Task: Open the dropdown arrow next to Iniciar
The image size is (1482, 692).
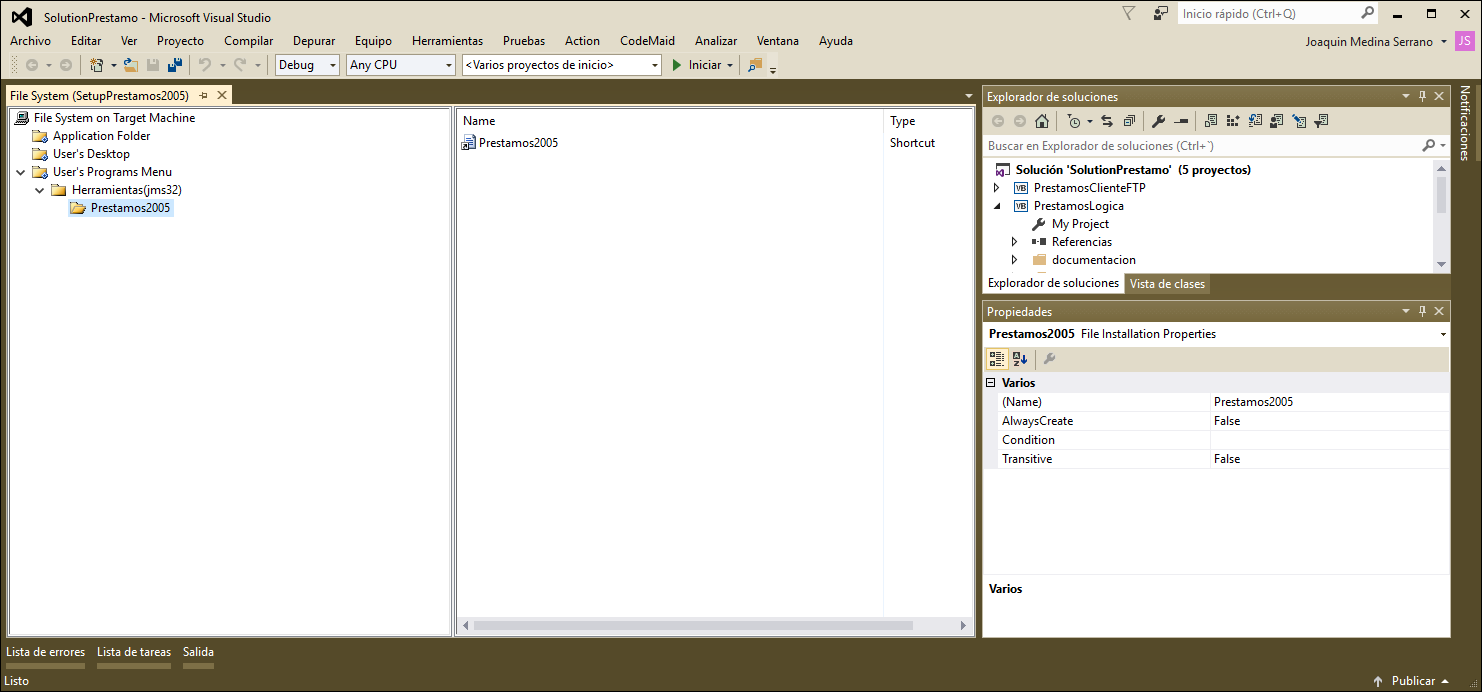Action: (730, 65)
